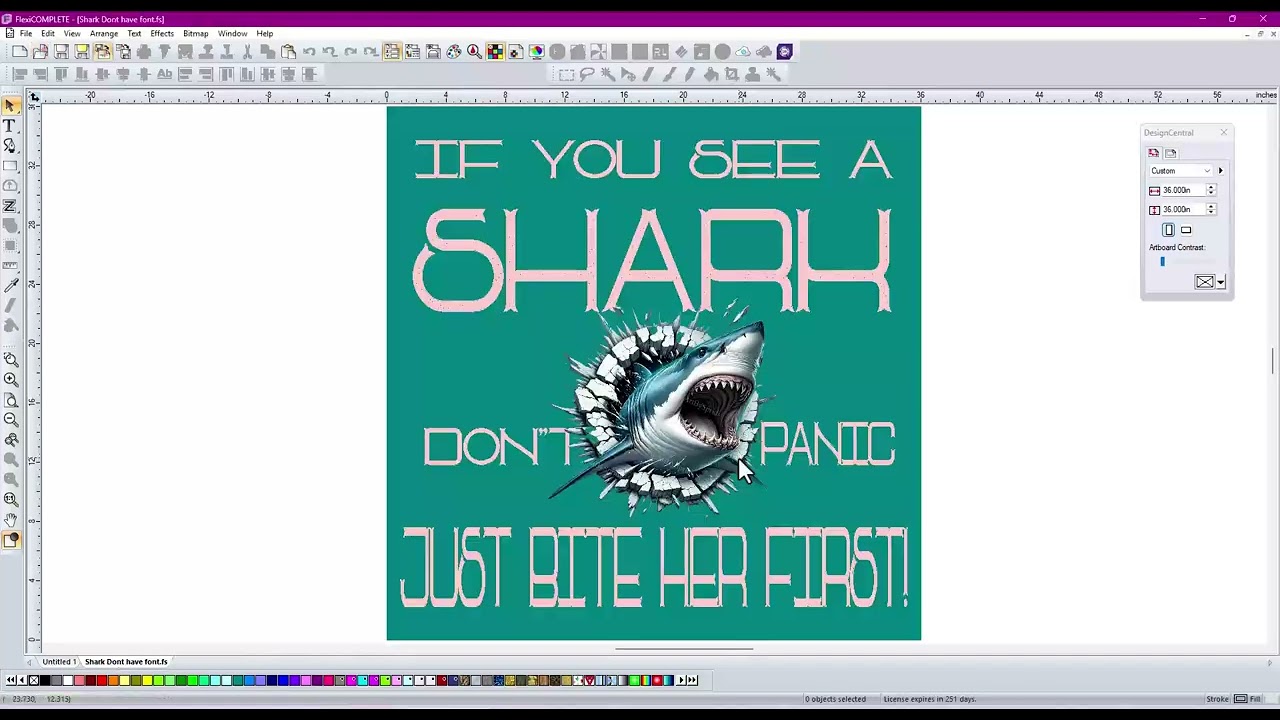Screen dimensions: 1280x720
Task: Open the Arrange menu
Action: pyautogui.click(x=104, y=34)
